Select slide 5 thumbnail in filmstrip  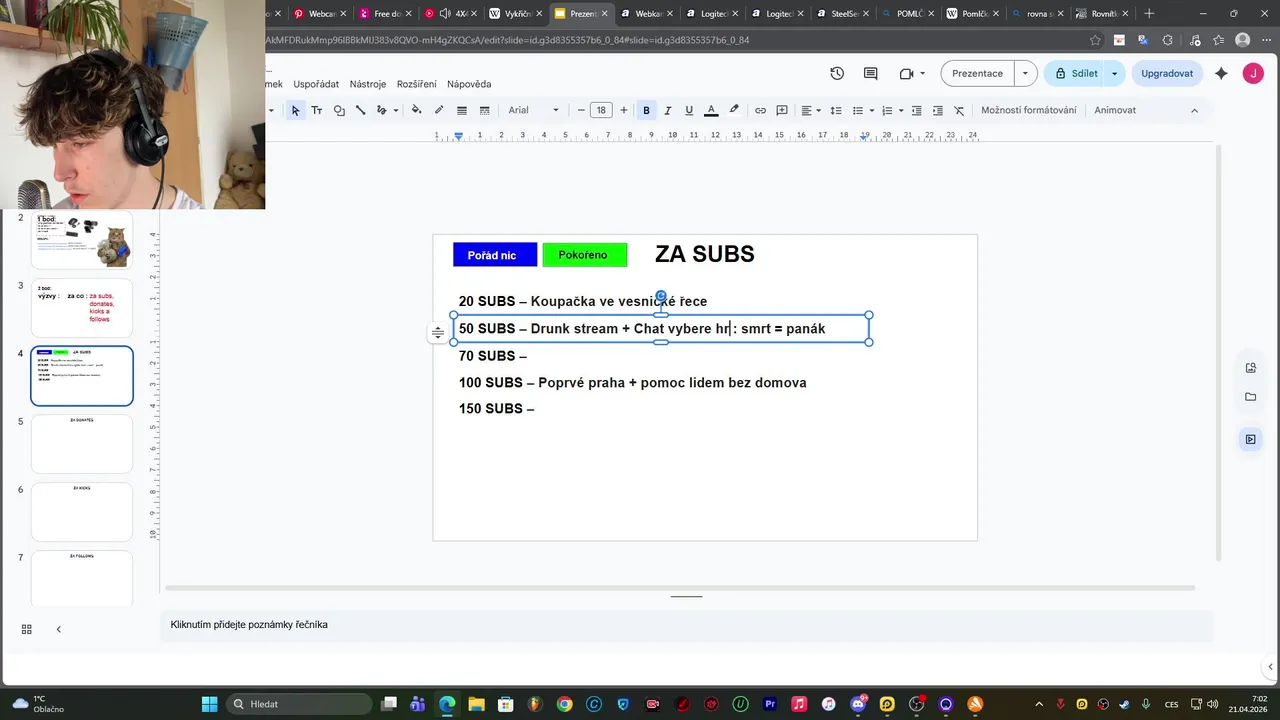[x=82, y=444]
